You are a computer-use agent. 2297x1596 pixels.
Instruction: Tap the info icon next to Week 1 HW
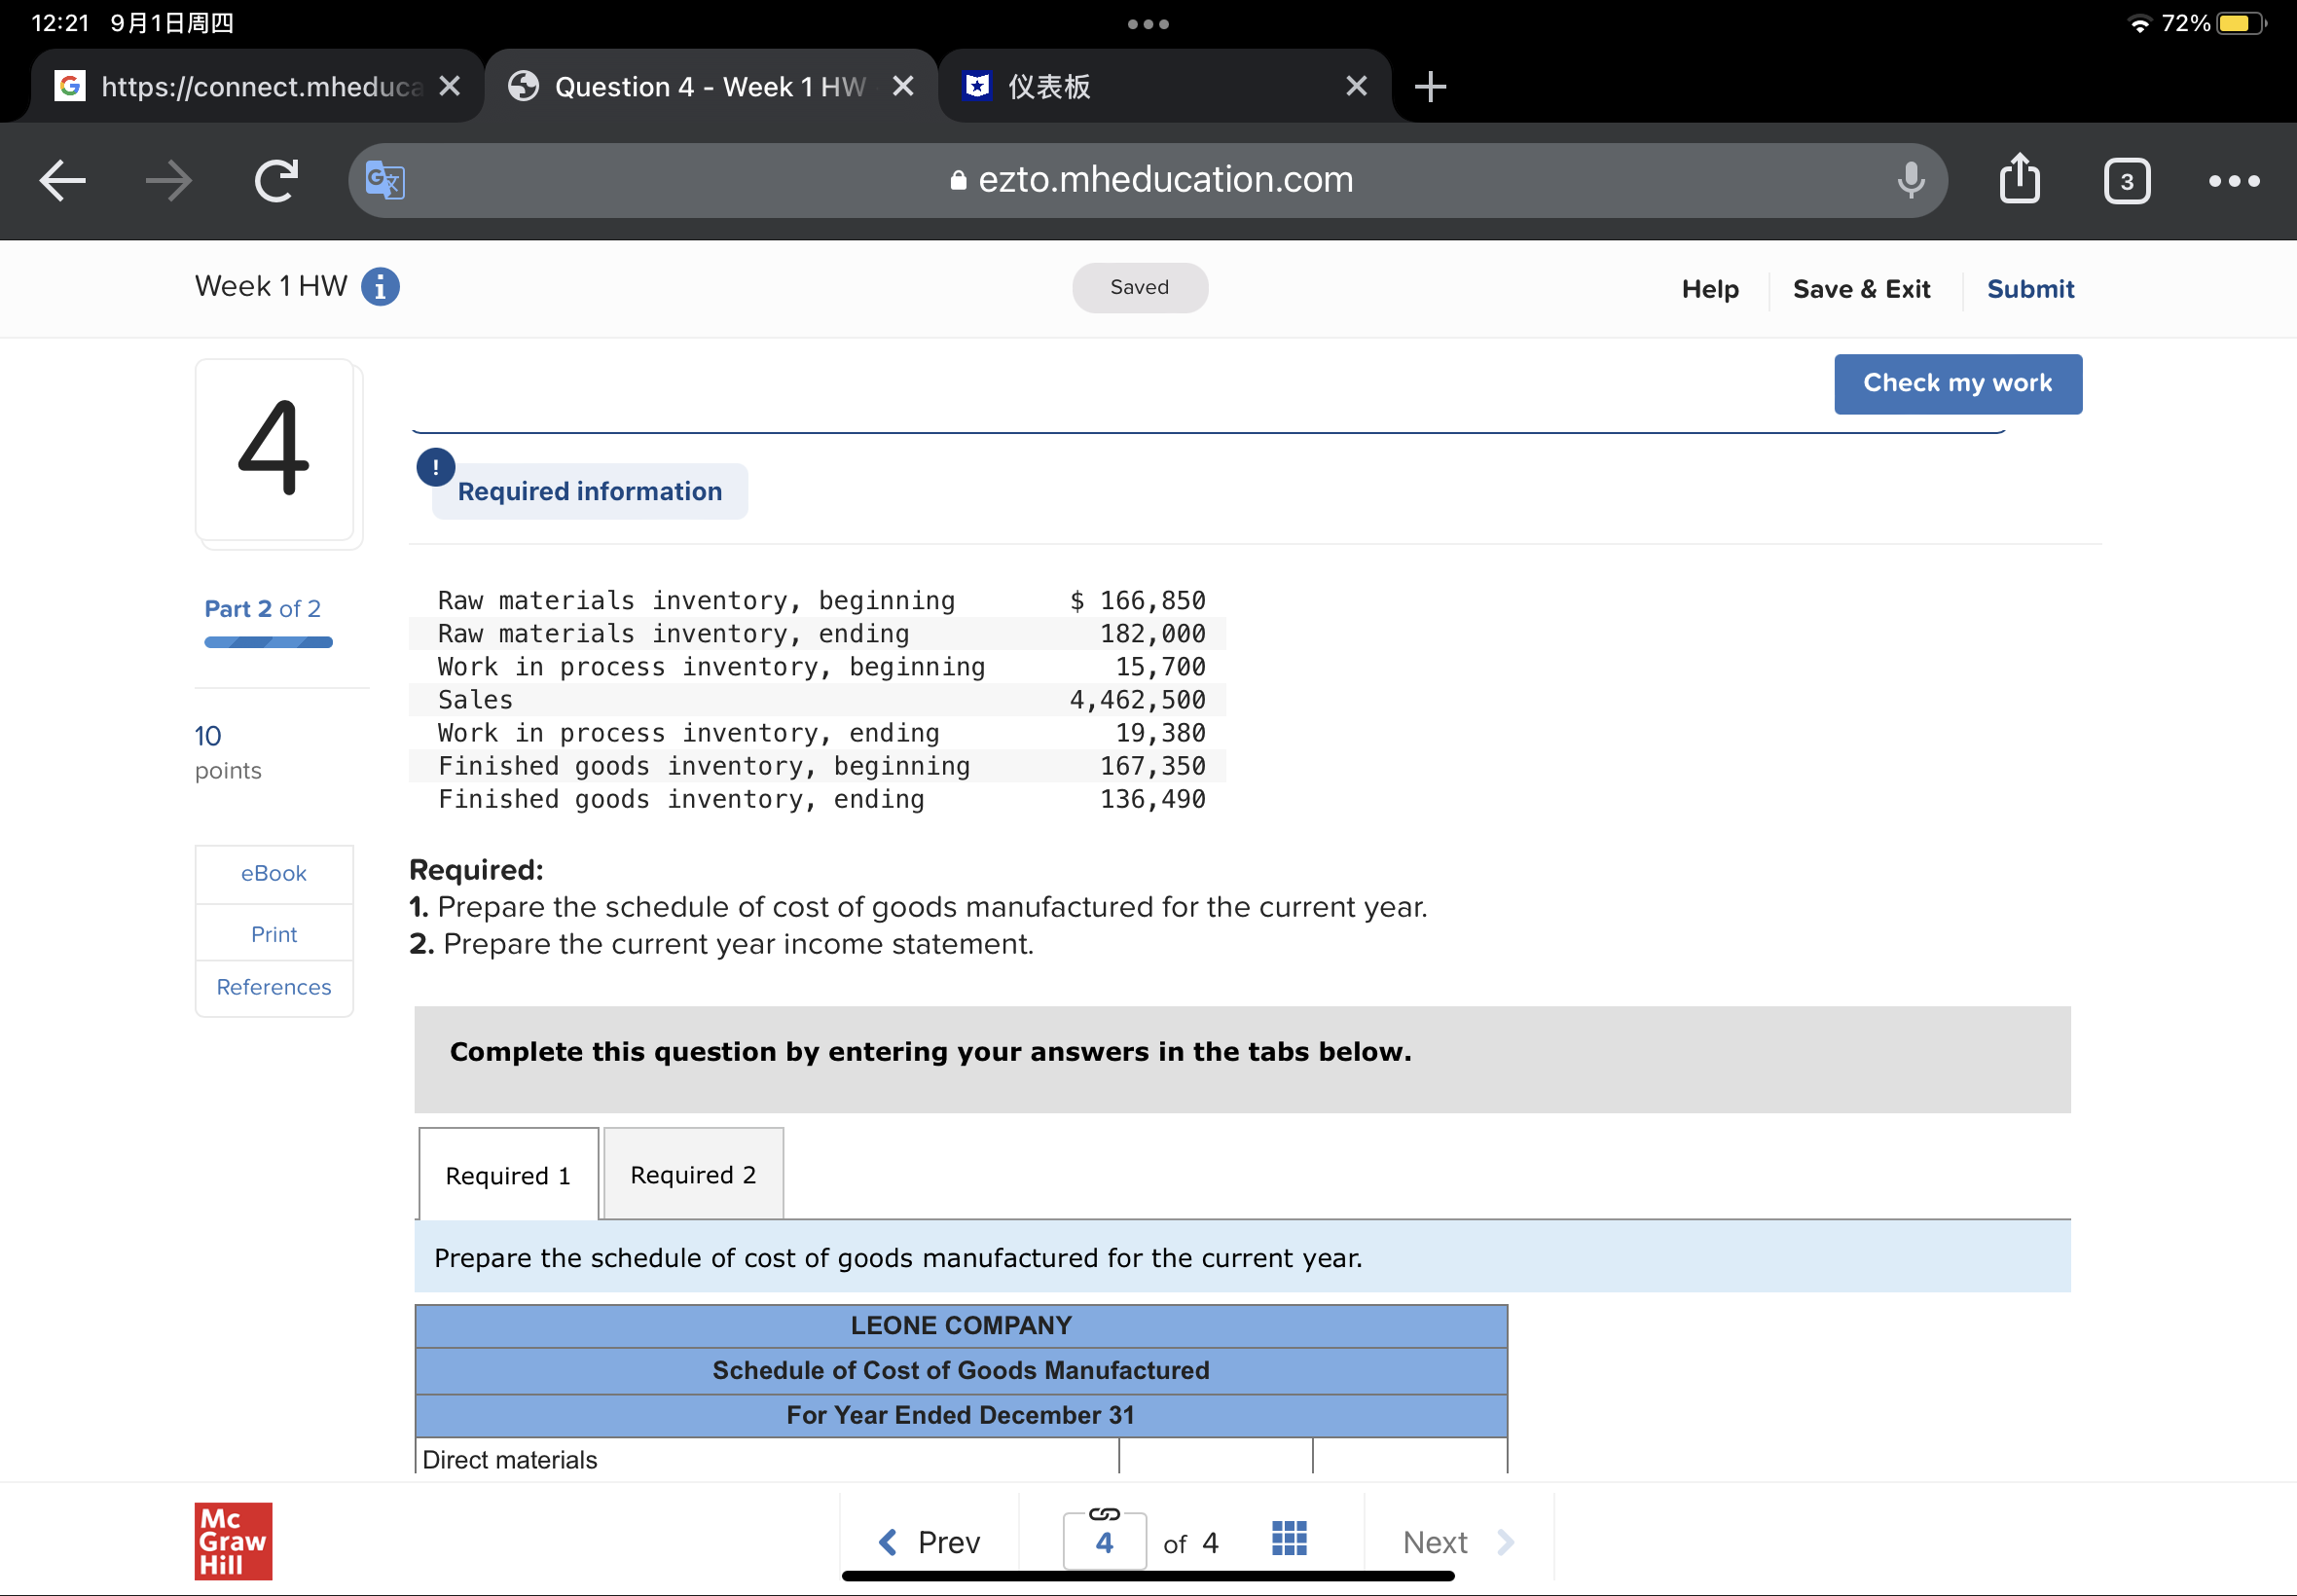click(x=380, y=286)
